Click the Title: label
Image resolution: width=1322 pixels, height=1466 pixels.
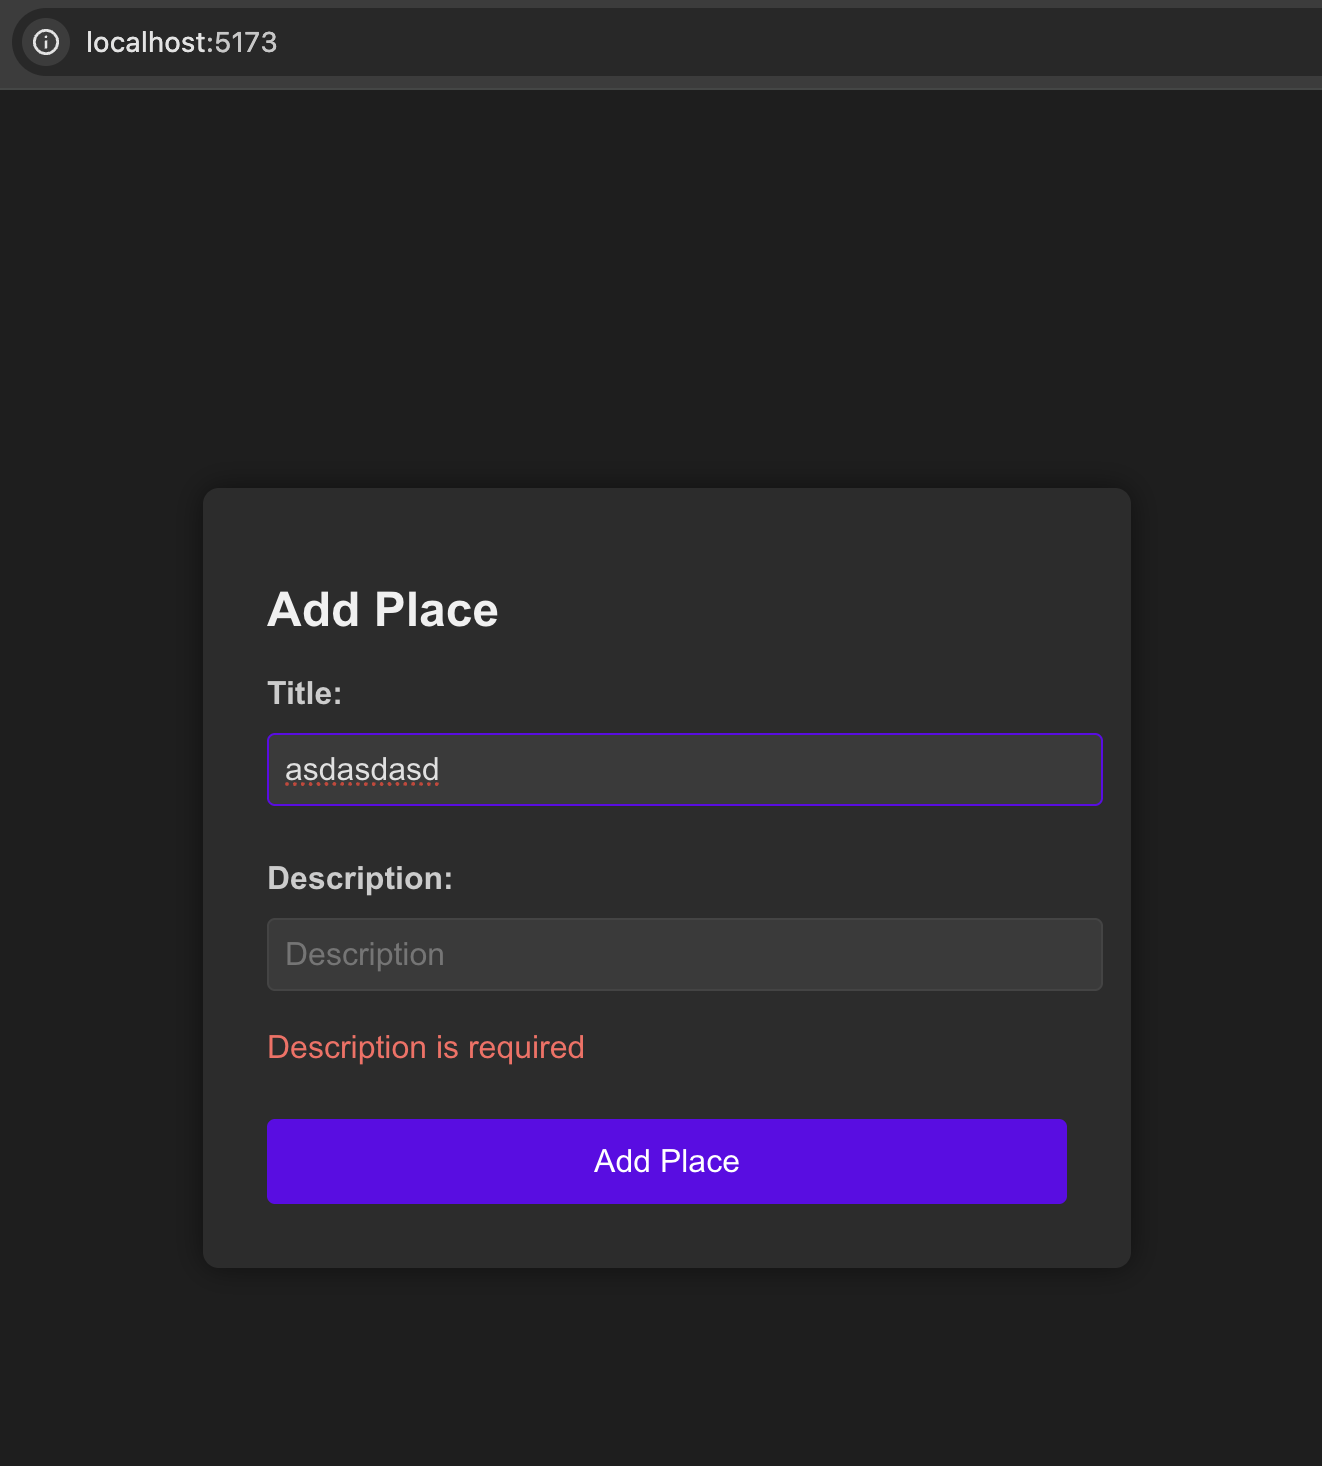(x=305, y=693)
